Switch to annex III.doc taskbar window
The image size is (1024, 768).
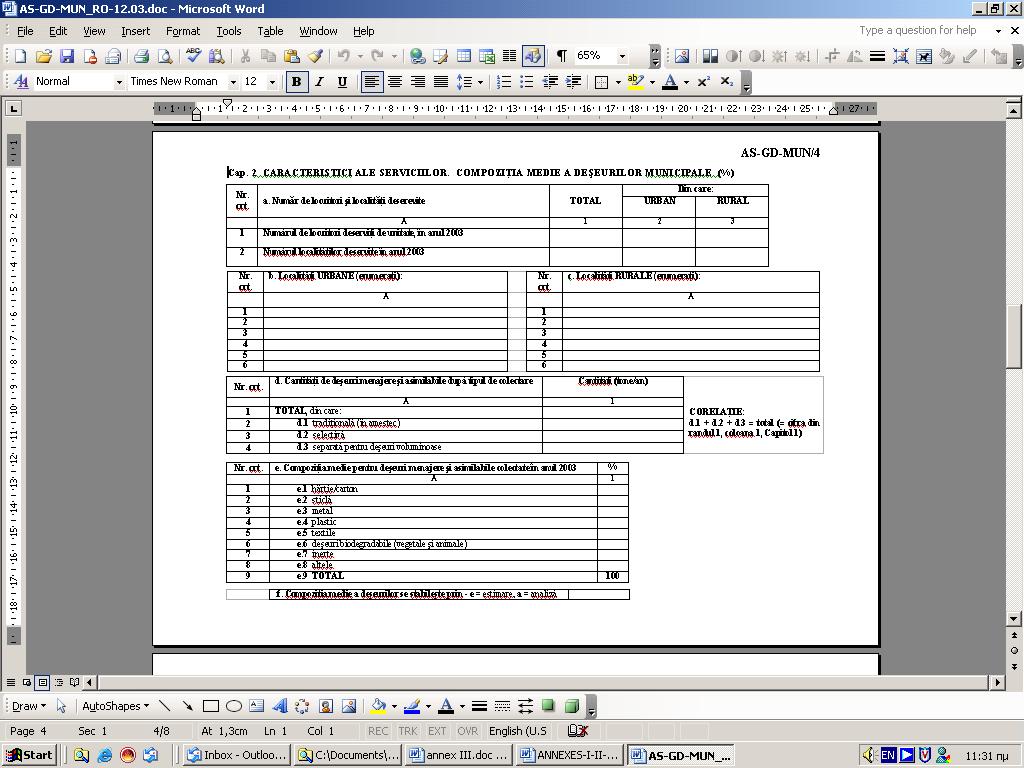[x=458, y=755]
